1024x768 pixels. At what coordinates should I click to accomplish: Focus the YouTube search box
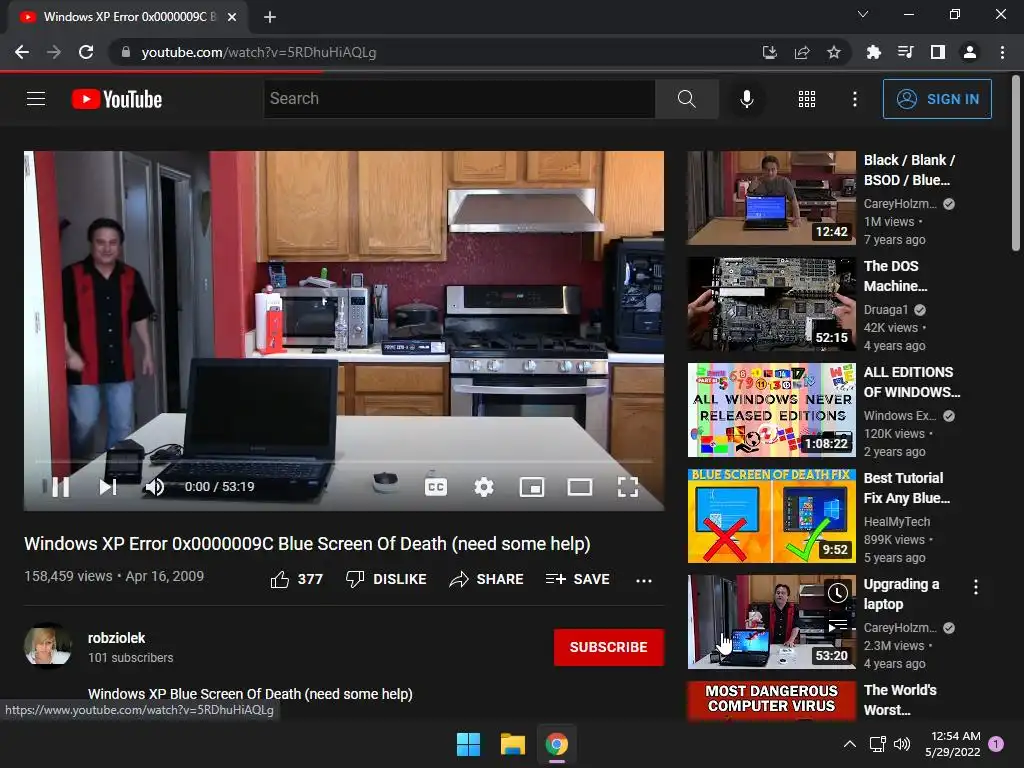459,99
